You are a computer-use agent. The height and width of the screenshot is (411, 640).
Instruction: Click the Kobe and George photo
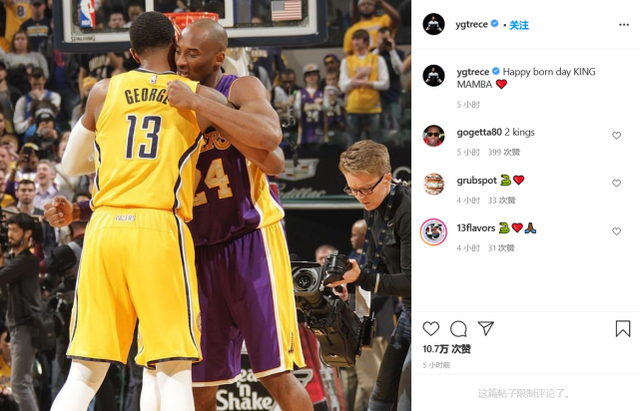coord(205,205)
